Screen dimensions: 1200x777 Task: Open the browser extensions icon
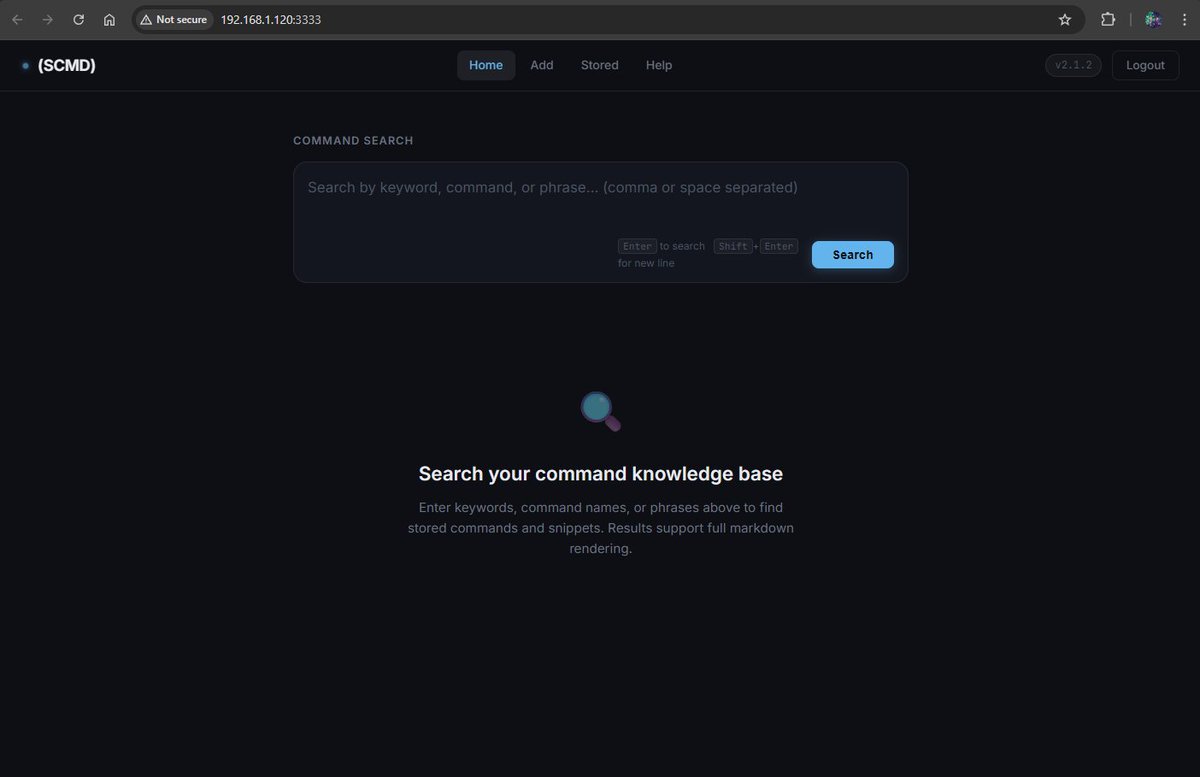(1108, 19)
